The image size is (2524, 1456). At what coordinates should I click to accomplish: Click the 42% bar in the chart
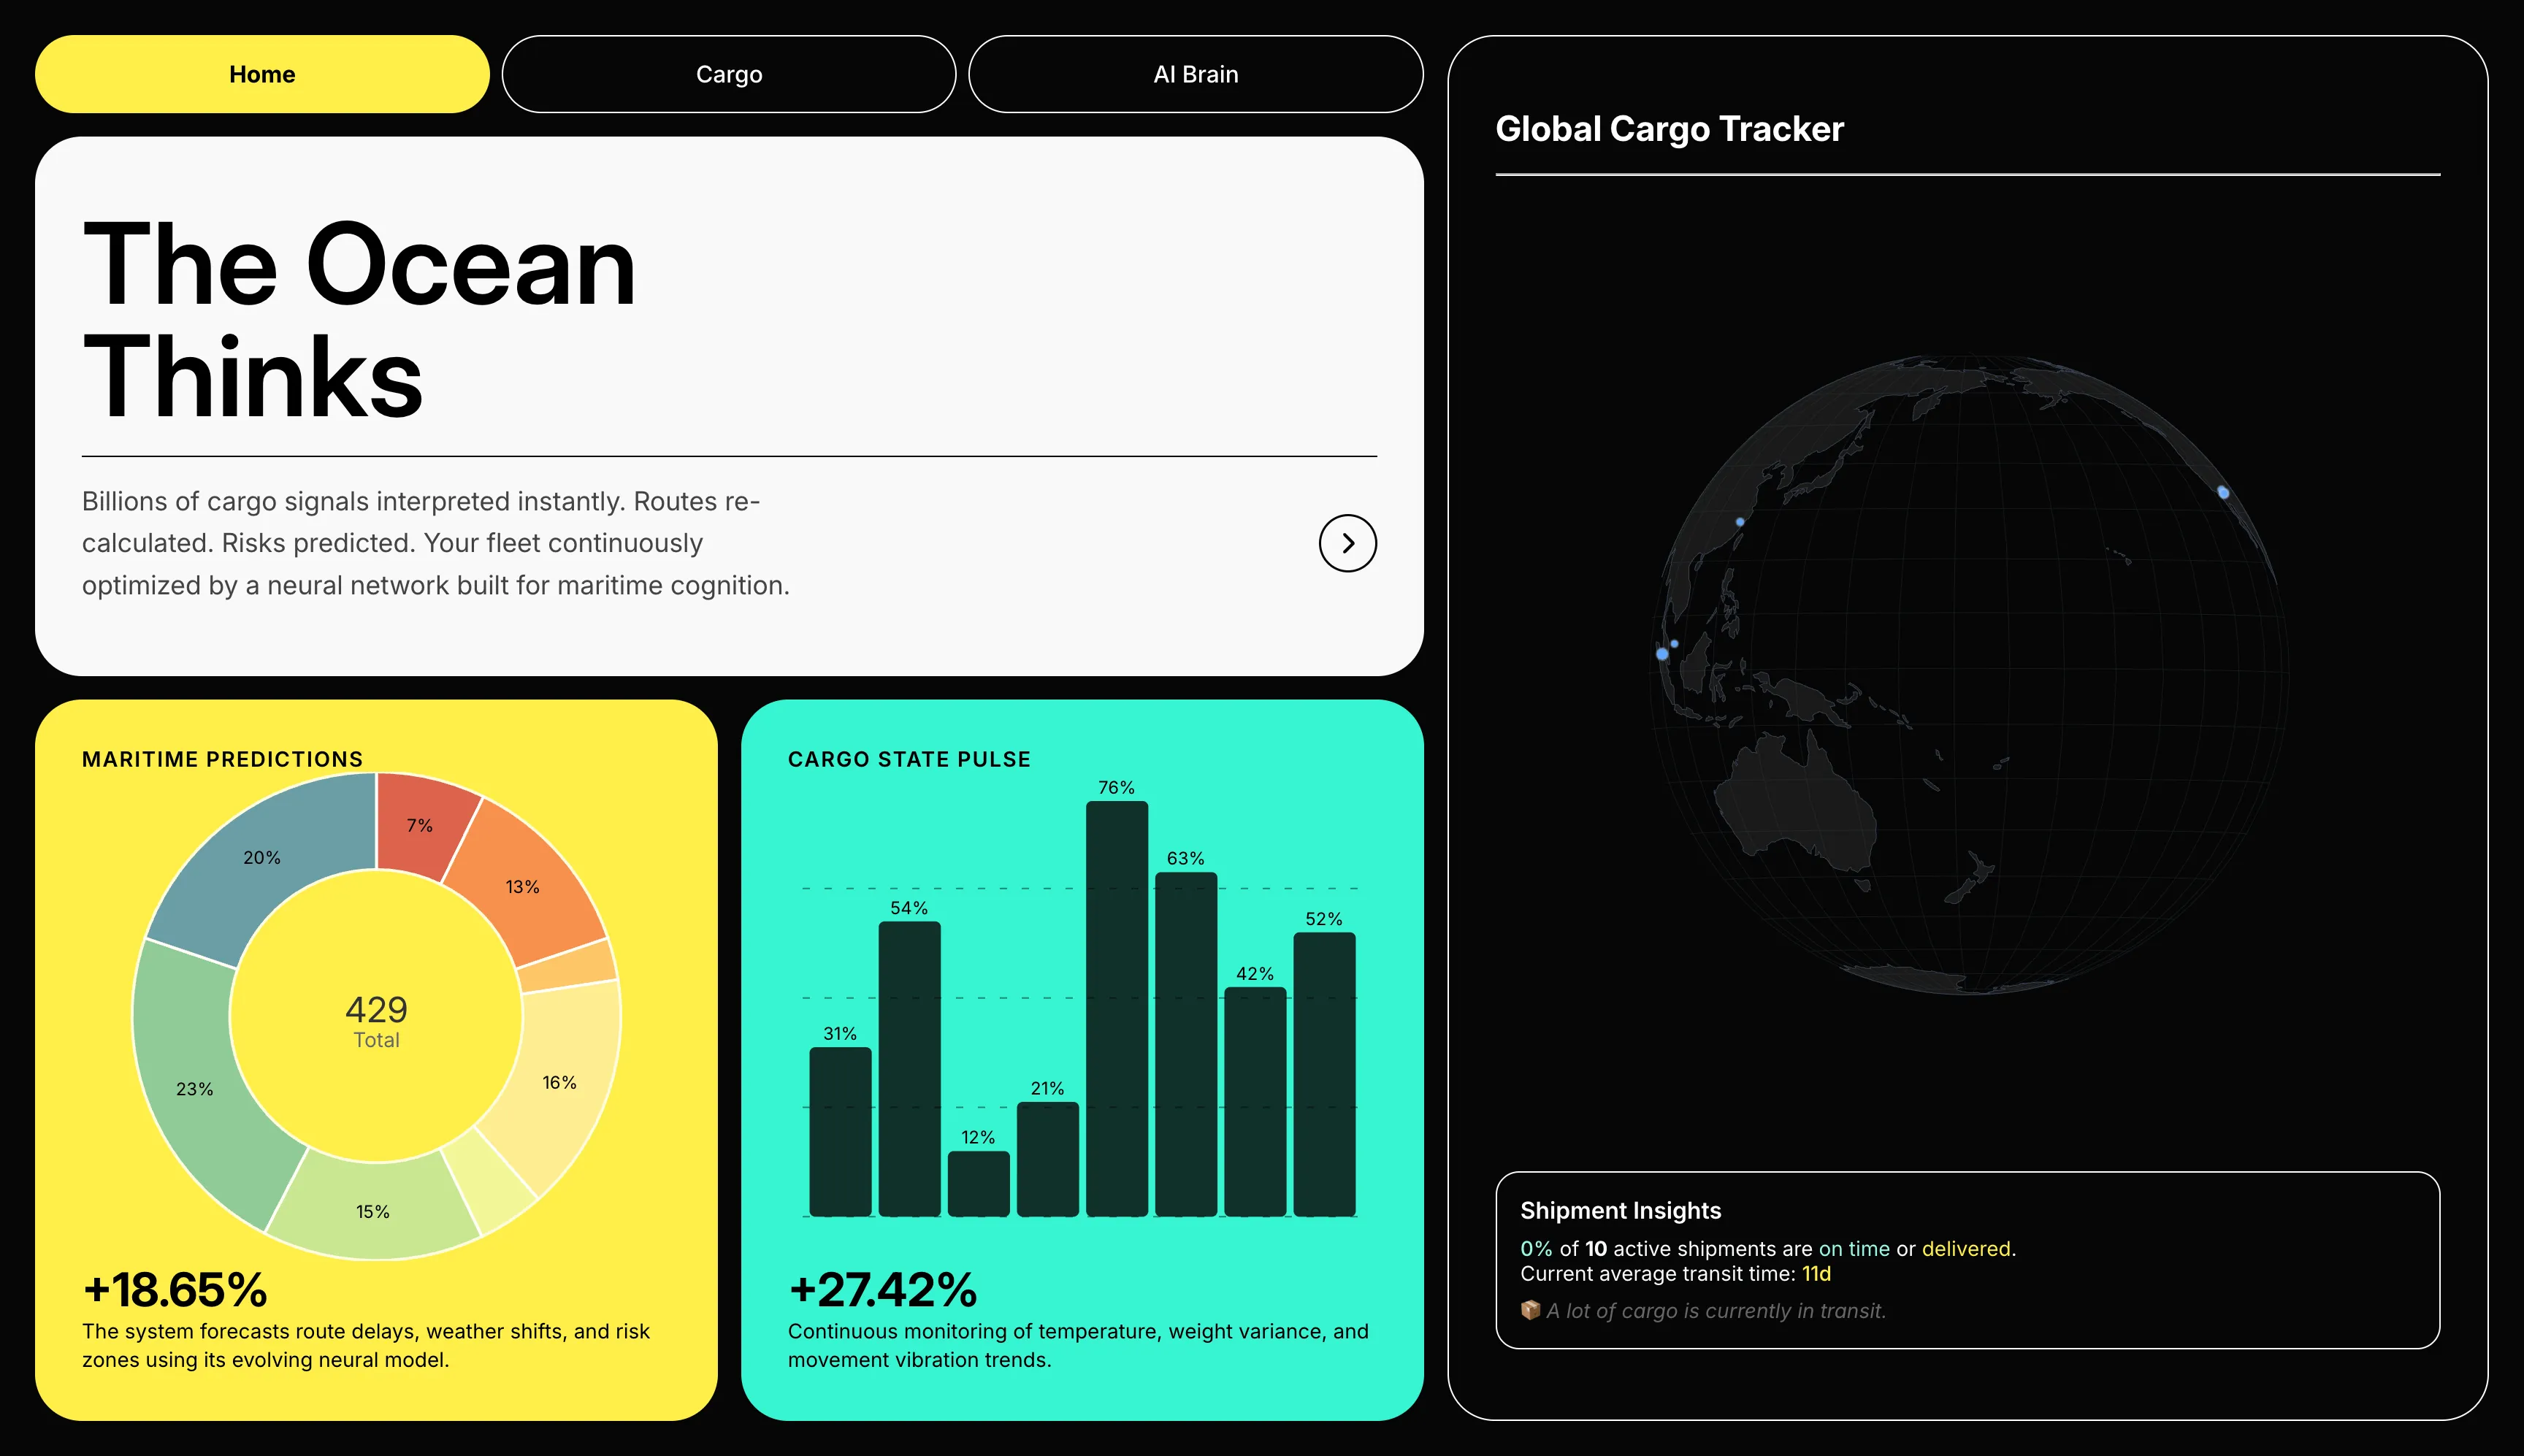click(1255, 1101)
